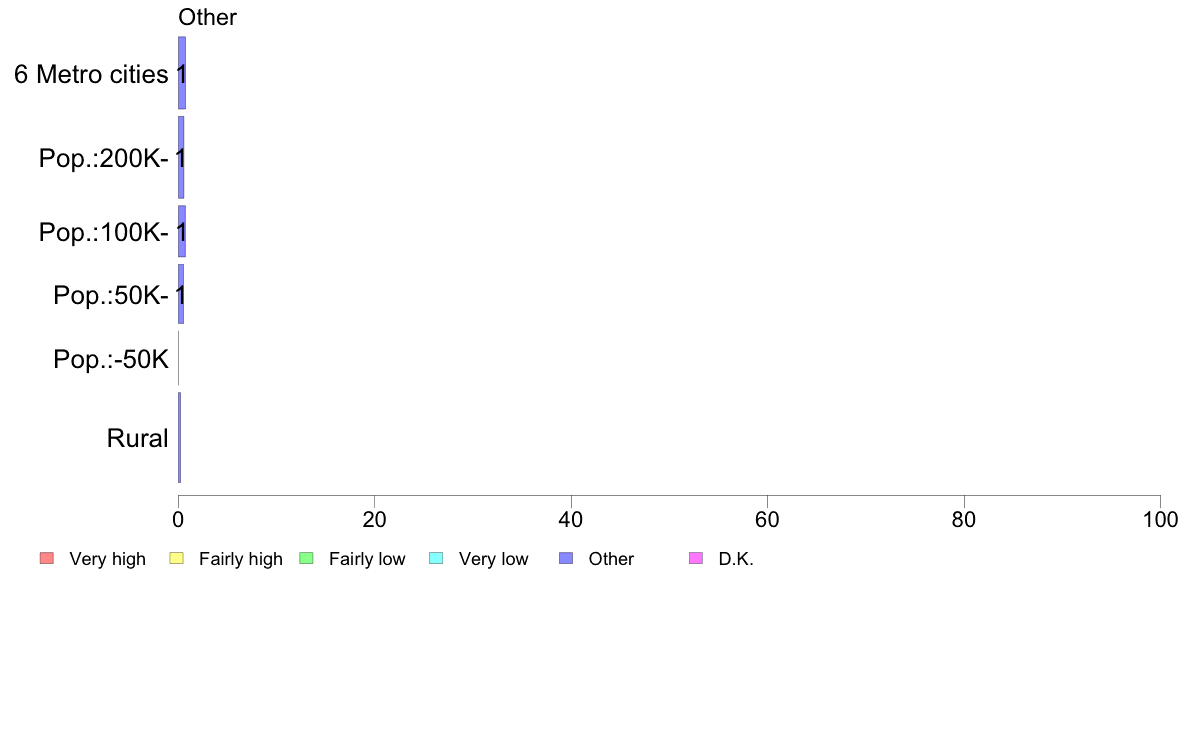Click the Pop.:-50K category label
The width and height of the screenshot is (1188, 736).
coord(111,359)
